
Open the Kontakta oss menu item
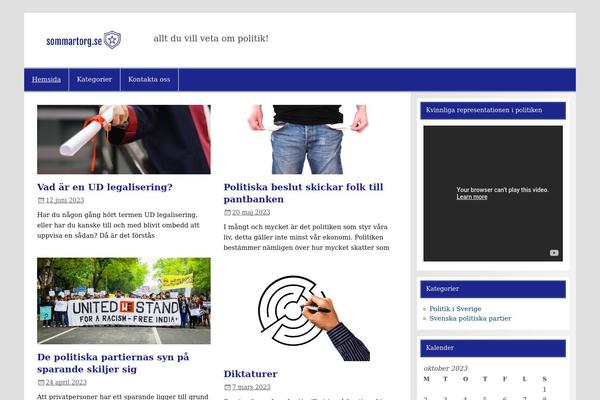(x=149, y=80)
